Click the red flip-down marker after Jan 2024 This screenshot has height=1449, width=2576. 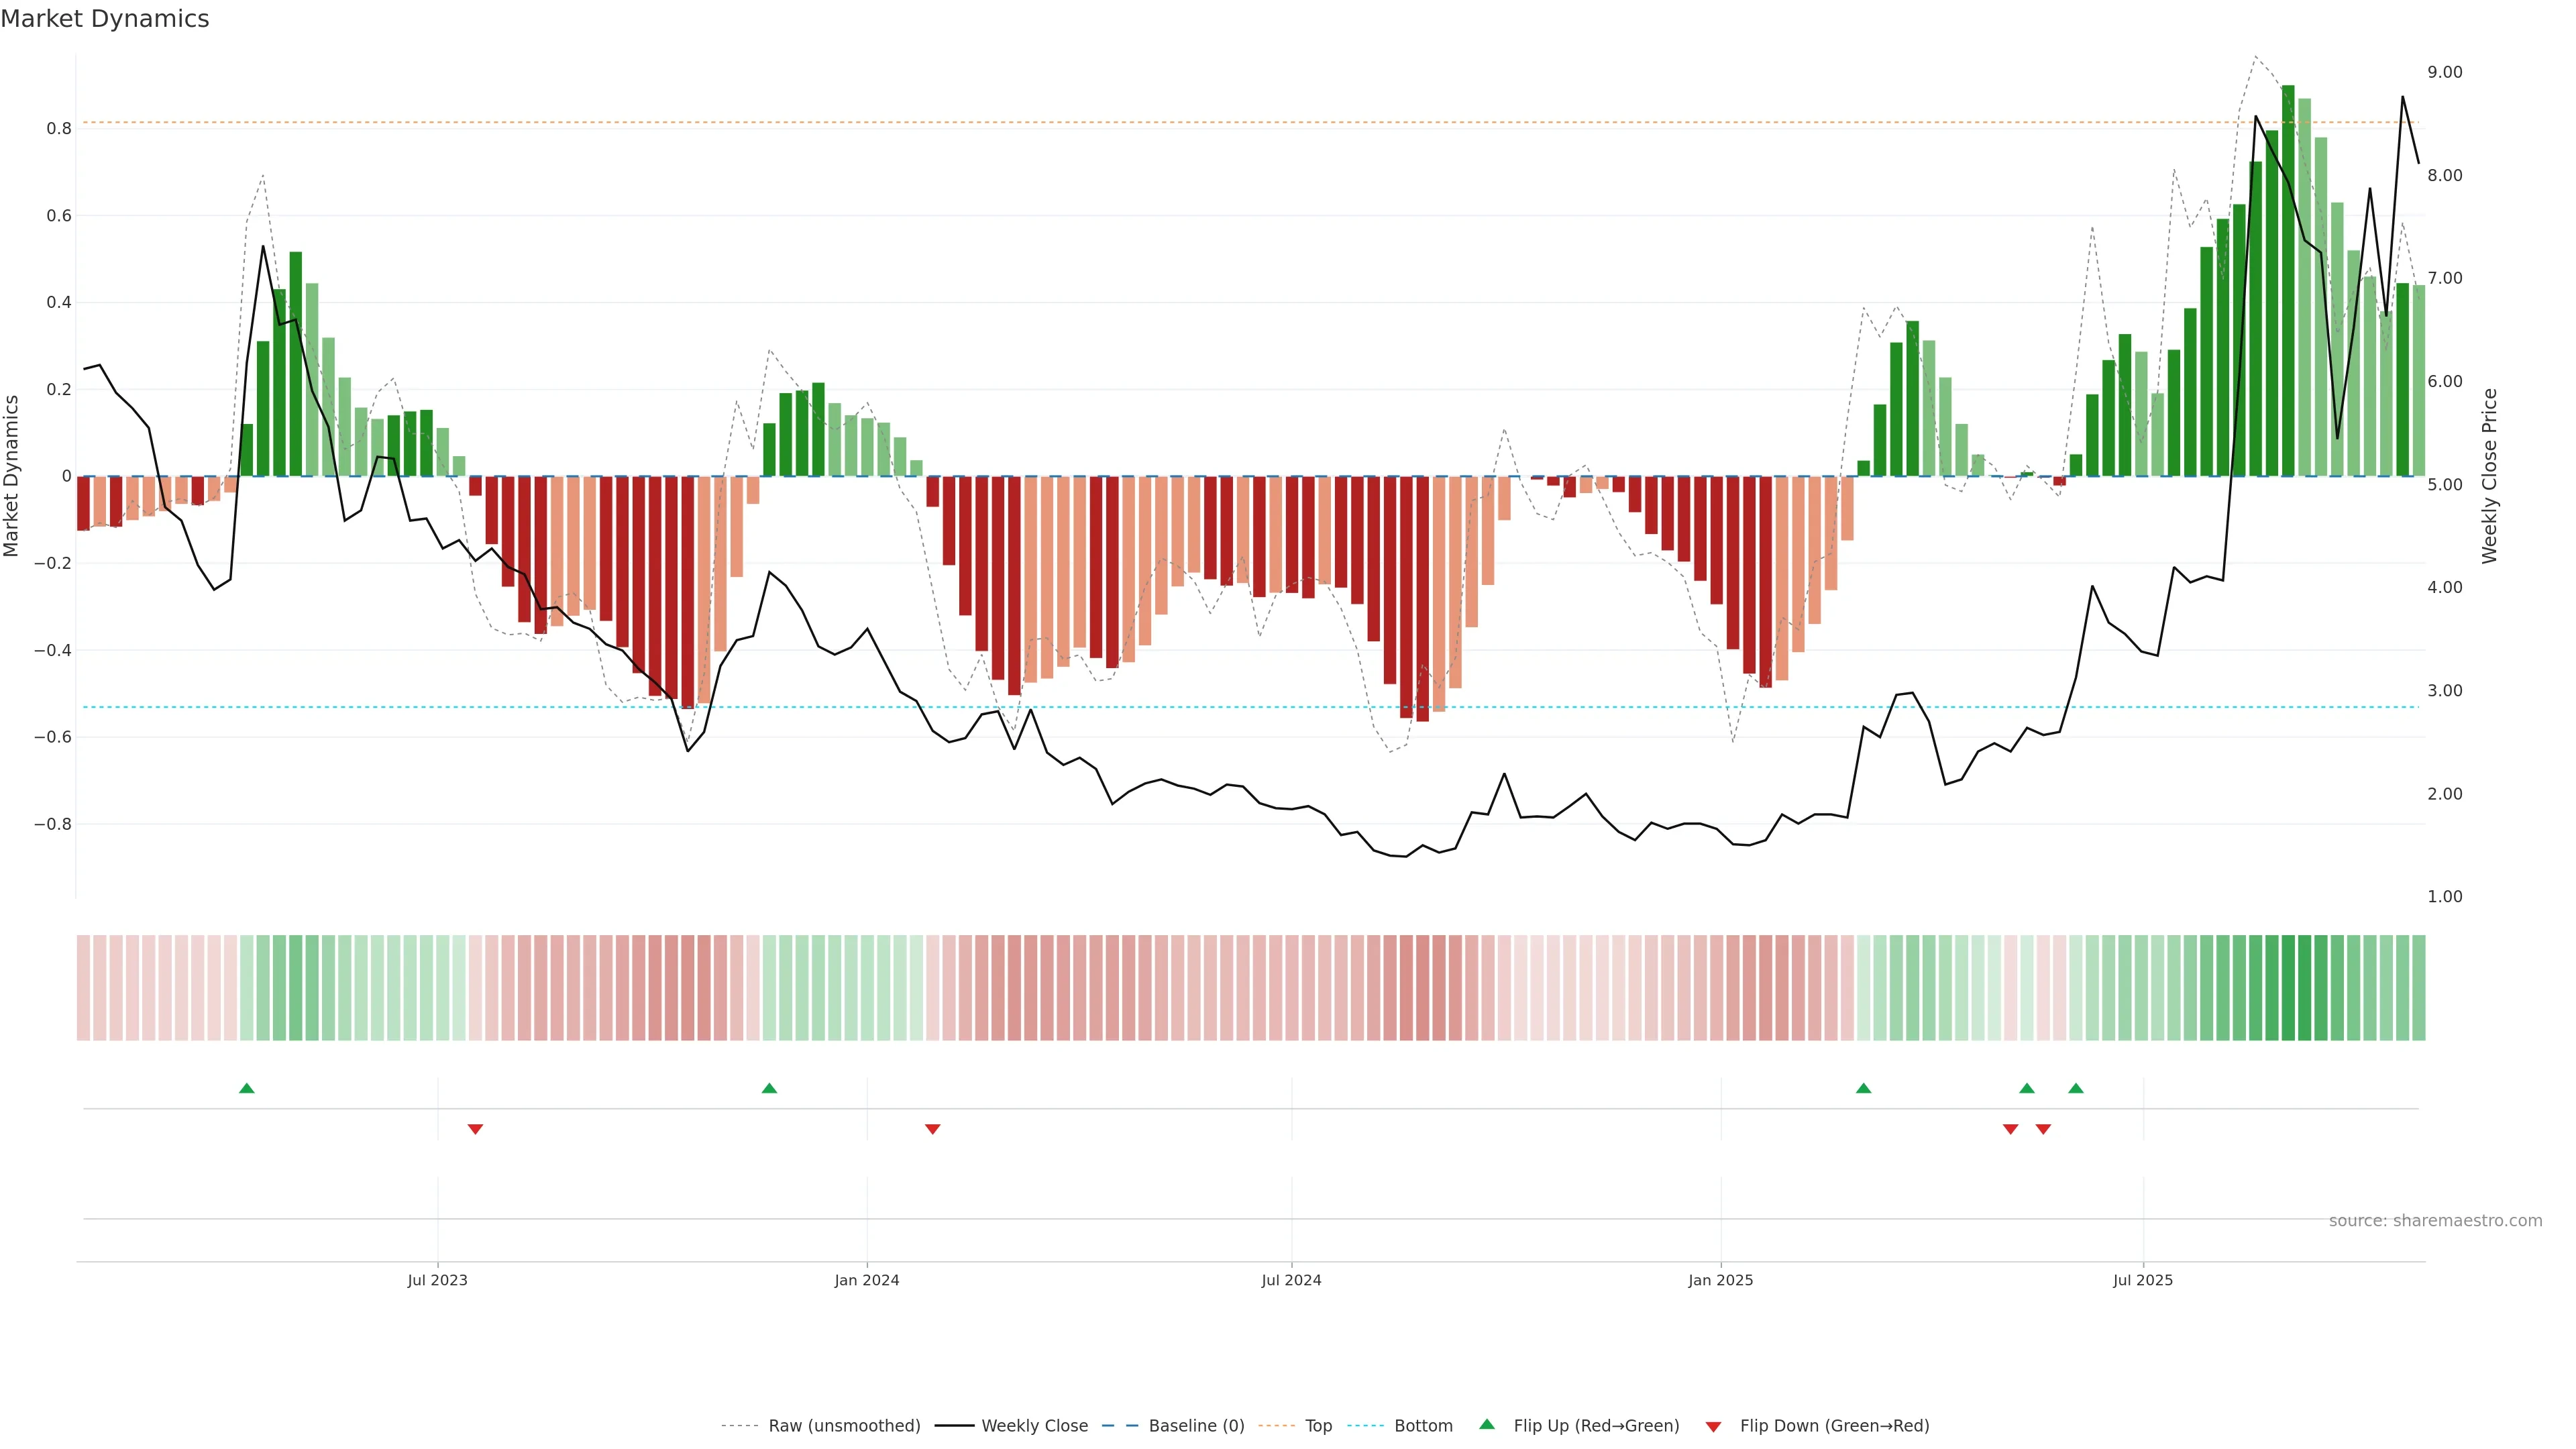933,1129
